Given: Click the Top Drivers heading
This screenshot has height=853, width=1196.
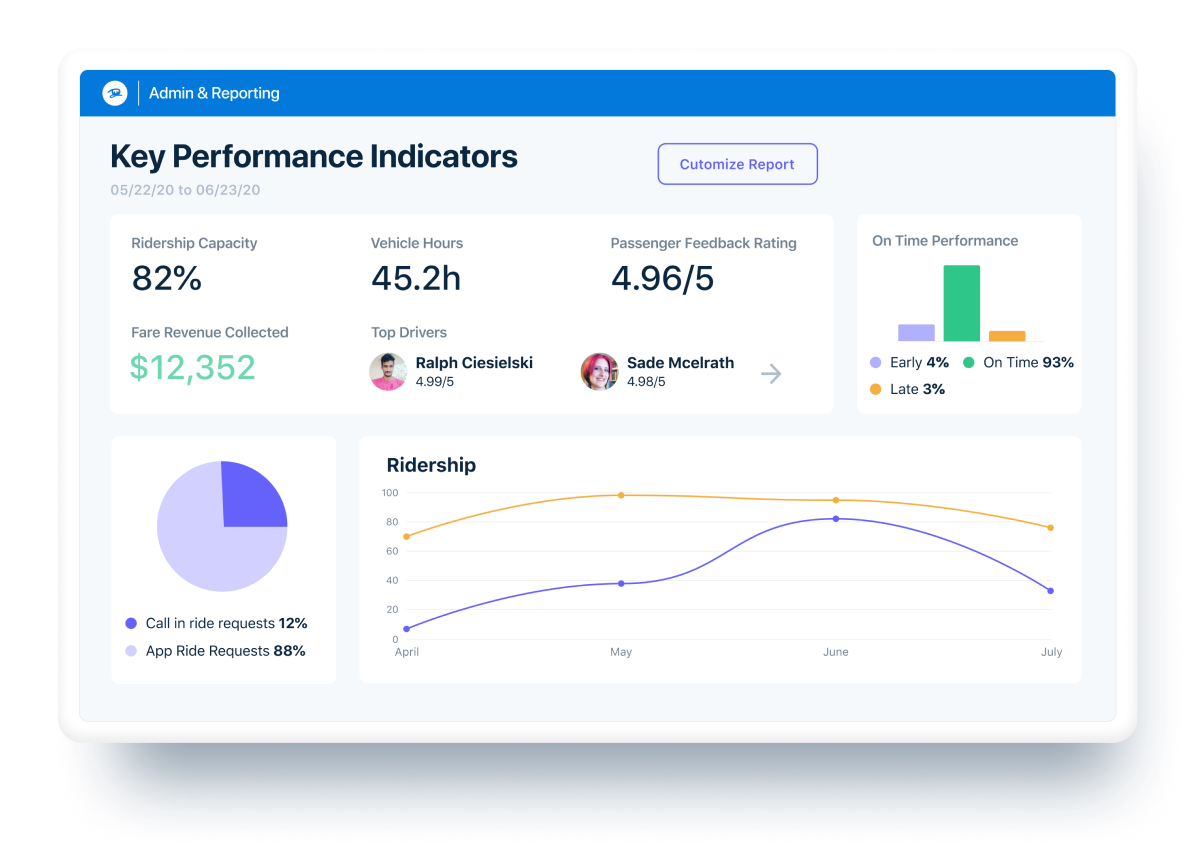Looking at the screenshot, I should [409, 333].
